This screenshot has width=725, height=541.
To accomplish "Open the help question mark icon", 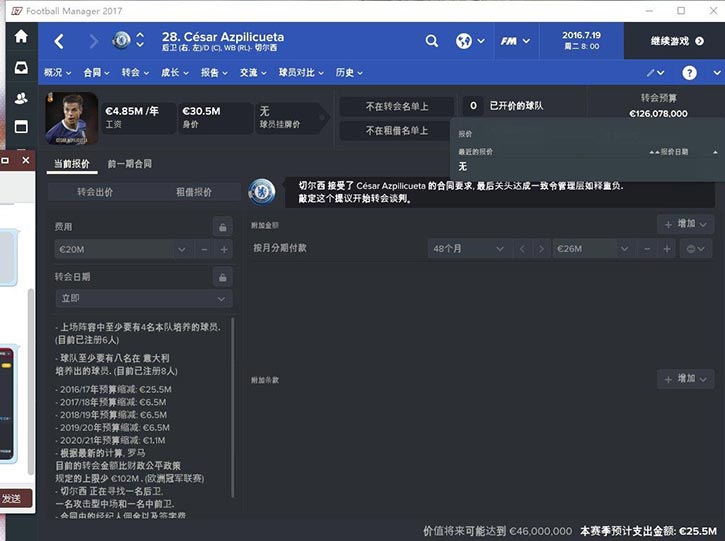I will coord(689,73).
